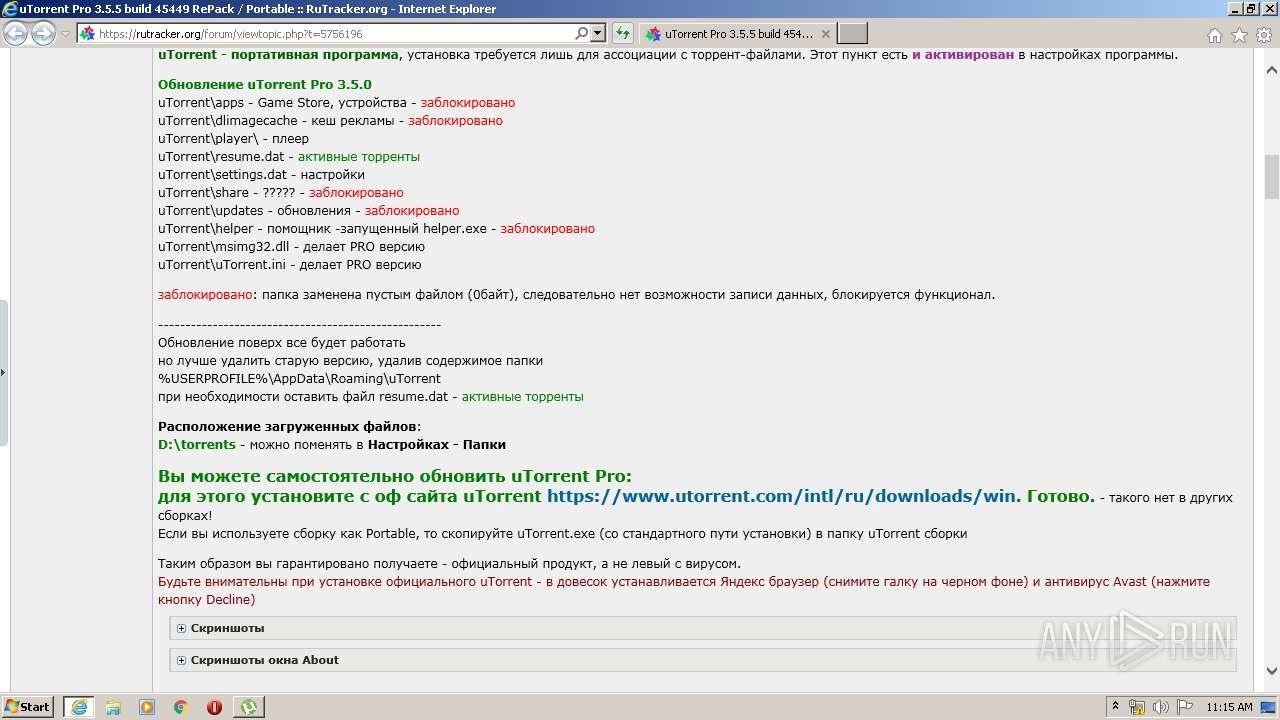Open the network tray icon
The width and height of the screenshot is (1280, 720).
pos(1138,706)
